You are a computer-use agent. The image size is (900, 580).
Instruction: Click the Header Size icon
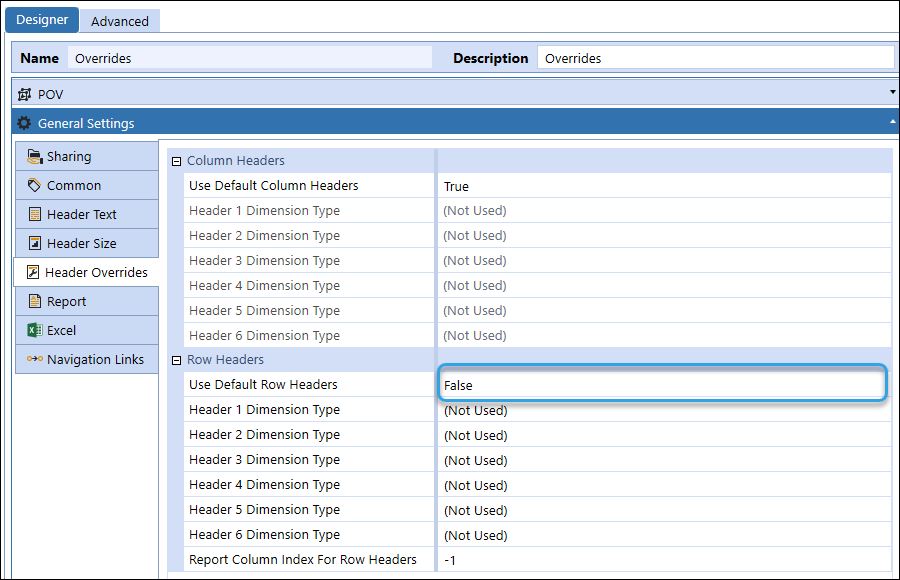point(35,243)
